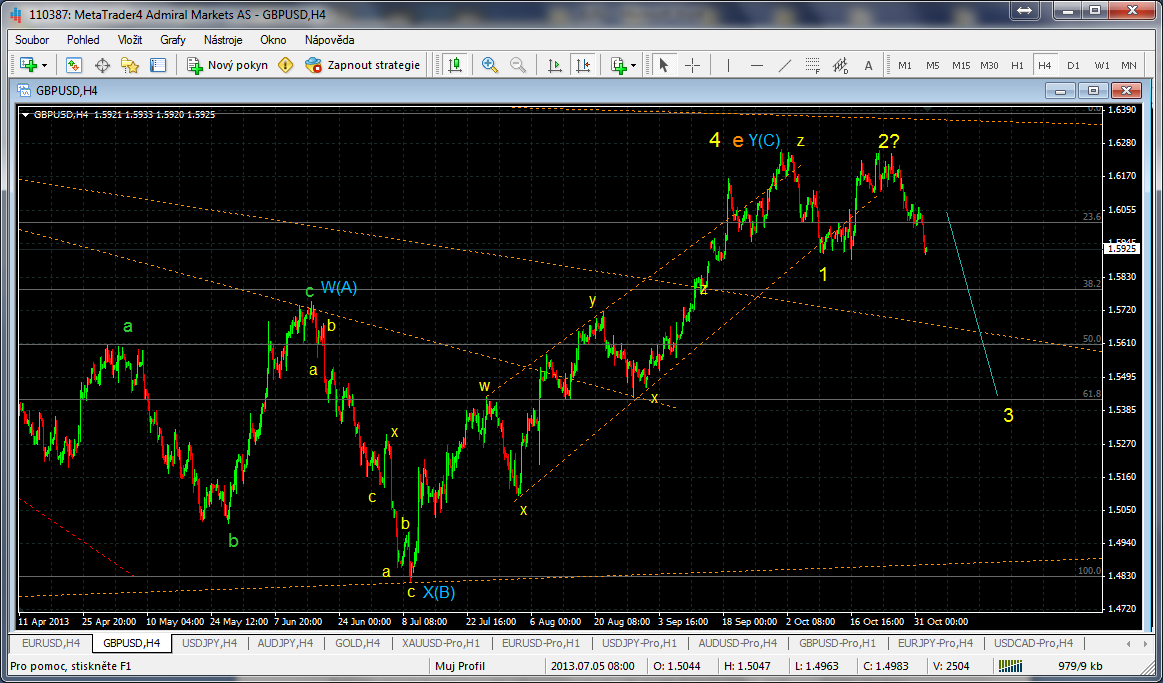This screenshot has height=683, width=1163.
Task: Expand the new chart dropdown arrow
Action: click(45, 65)
